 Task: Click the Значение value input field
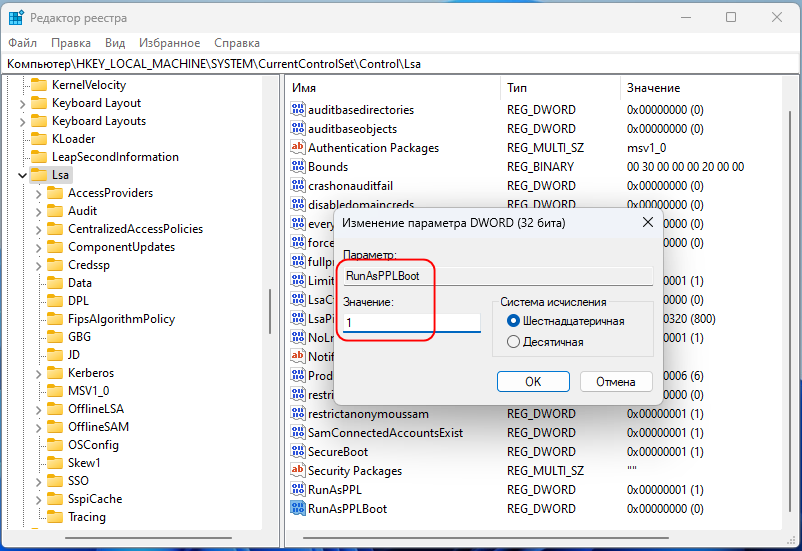(412, 322)
